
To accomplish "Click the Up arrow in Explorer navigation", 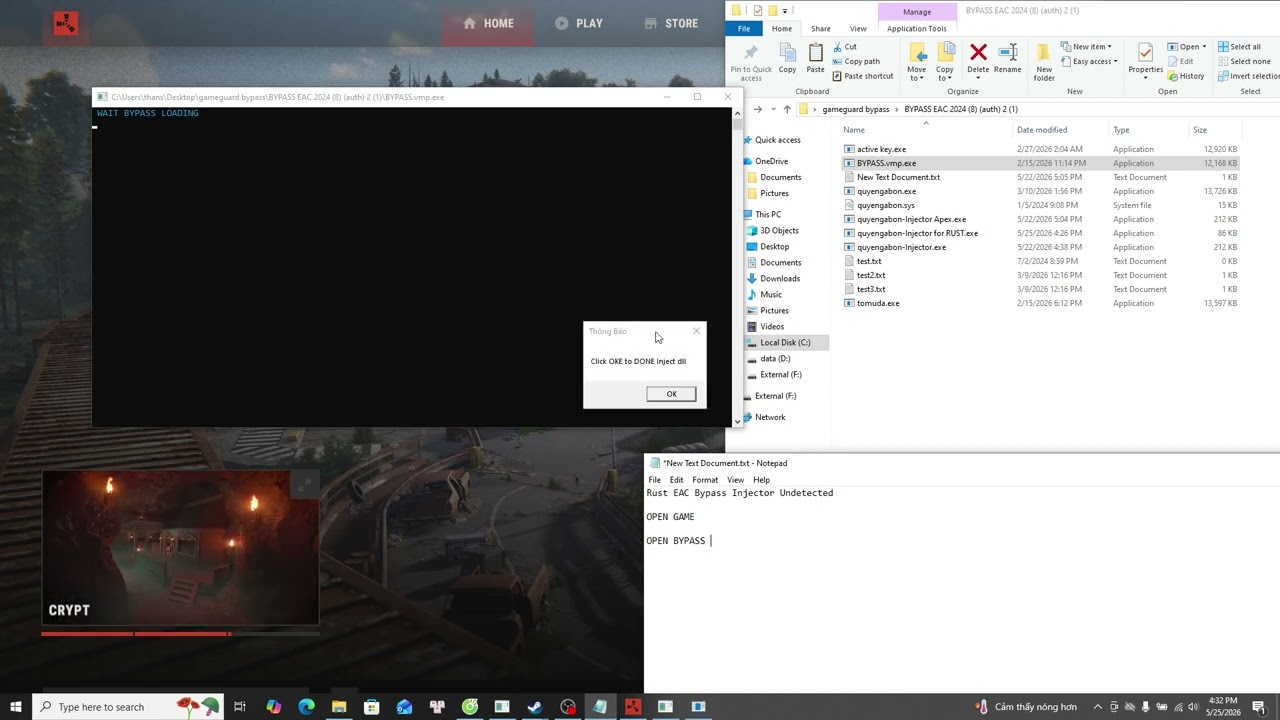I will coord(787,109).
